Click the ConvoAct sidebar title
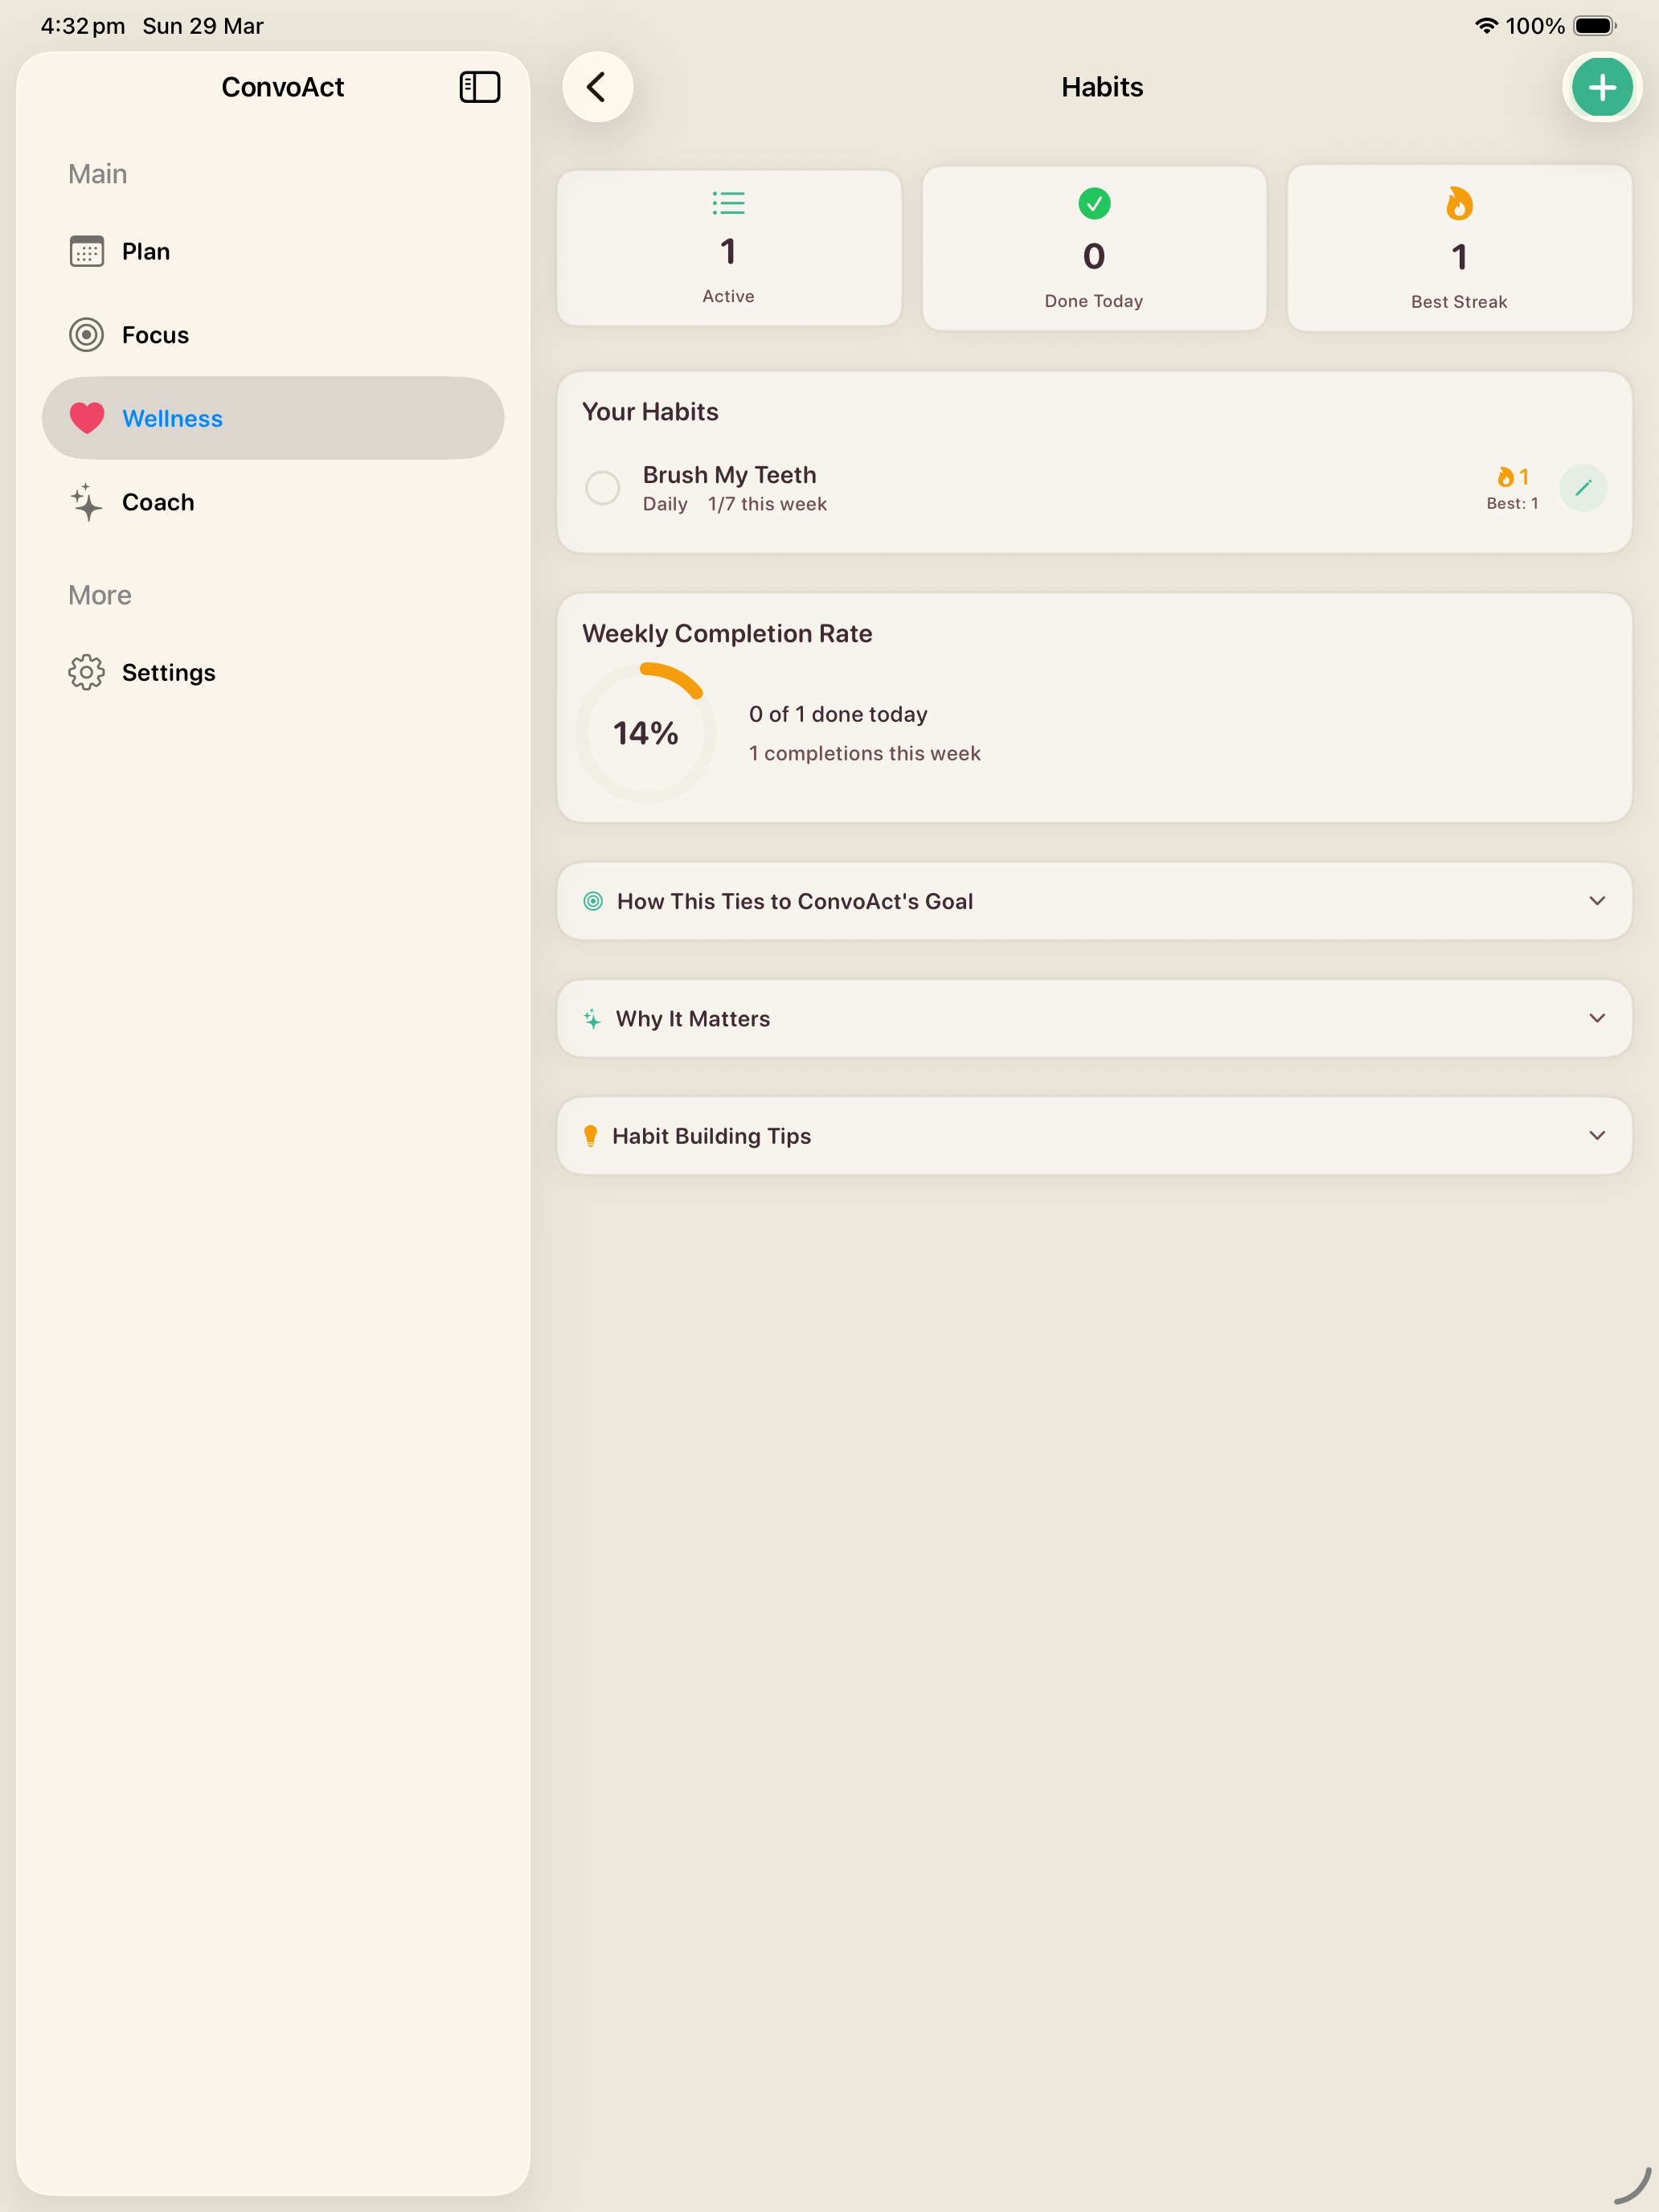 pyautogui.click(x=283, y=87)
